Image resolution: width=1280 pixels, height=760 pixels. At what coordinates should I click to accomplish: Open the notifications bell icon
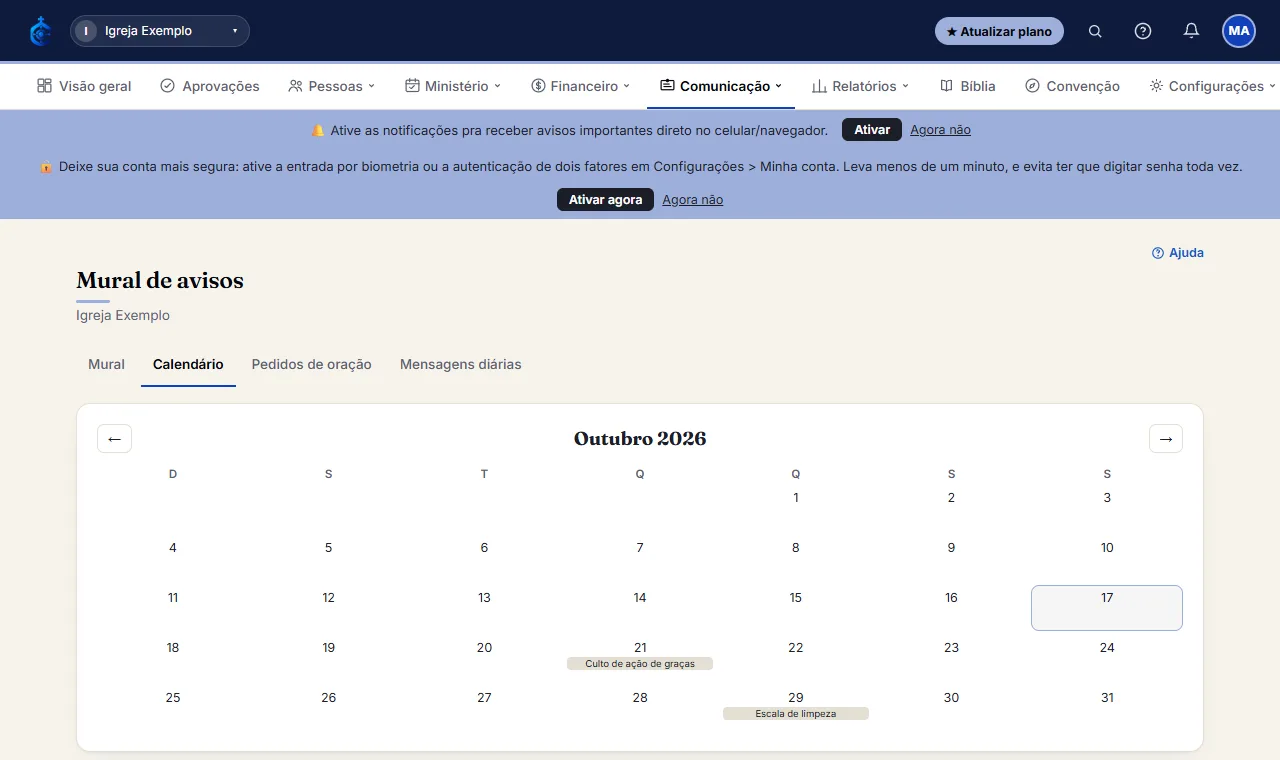[x=1191, y=31]
